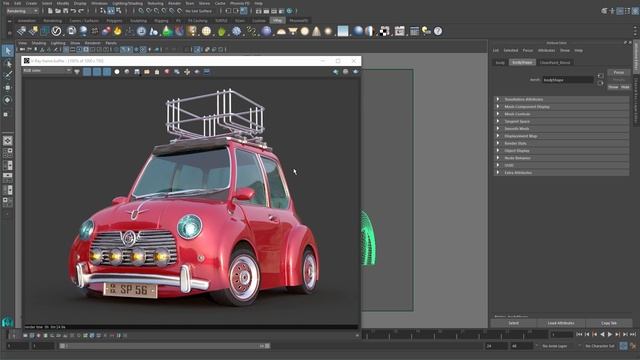Toggle the four-view layout button in toolbox
Viewport: 640px width, 360px height.
[x=8, y=153]
